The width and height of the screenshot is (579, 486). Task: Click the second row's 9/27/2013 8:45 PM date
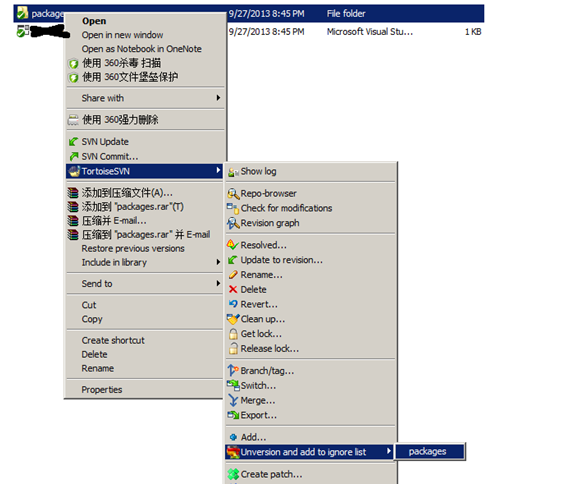(x=267, y=32)
